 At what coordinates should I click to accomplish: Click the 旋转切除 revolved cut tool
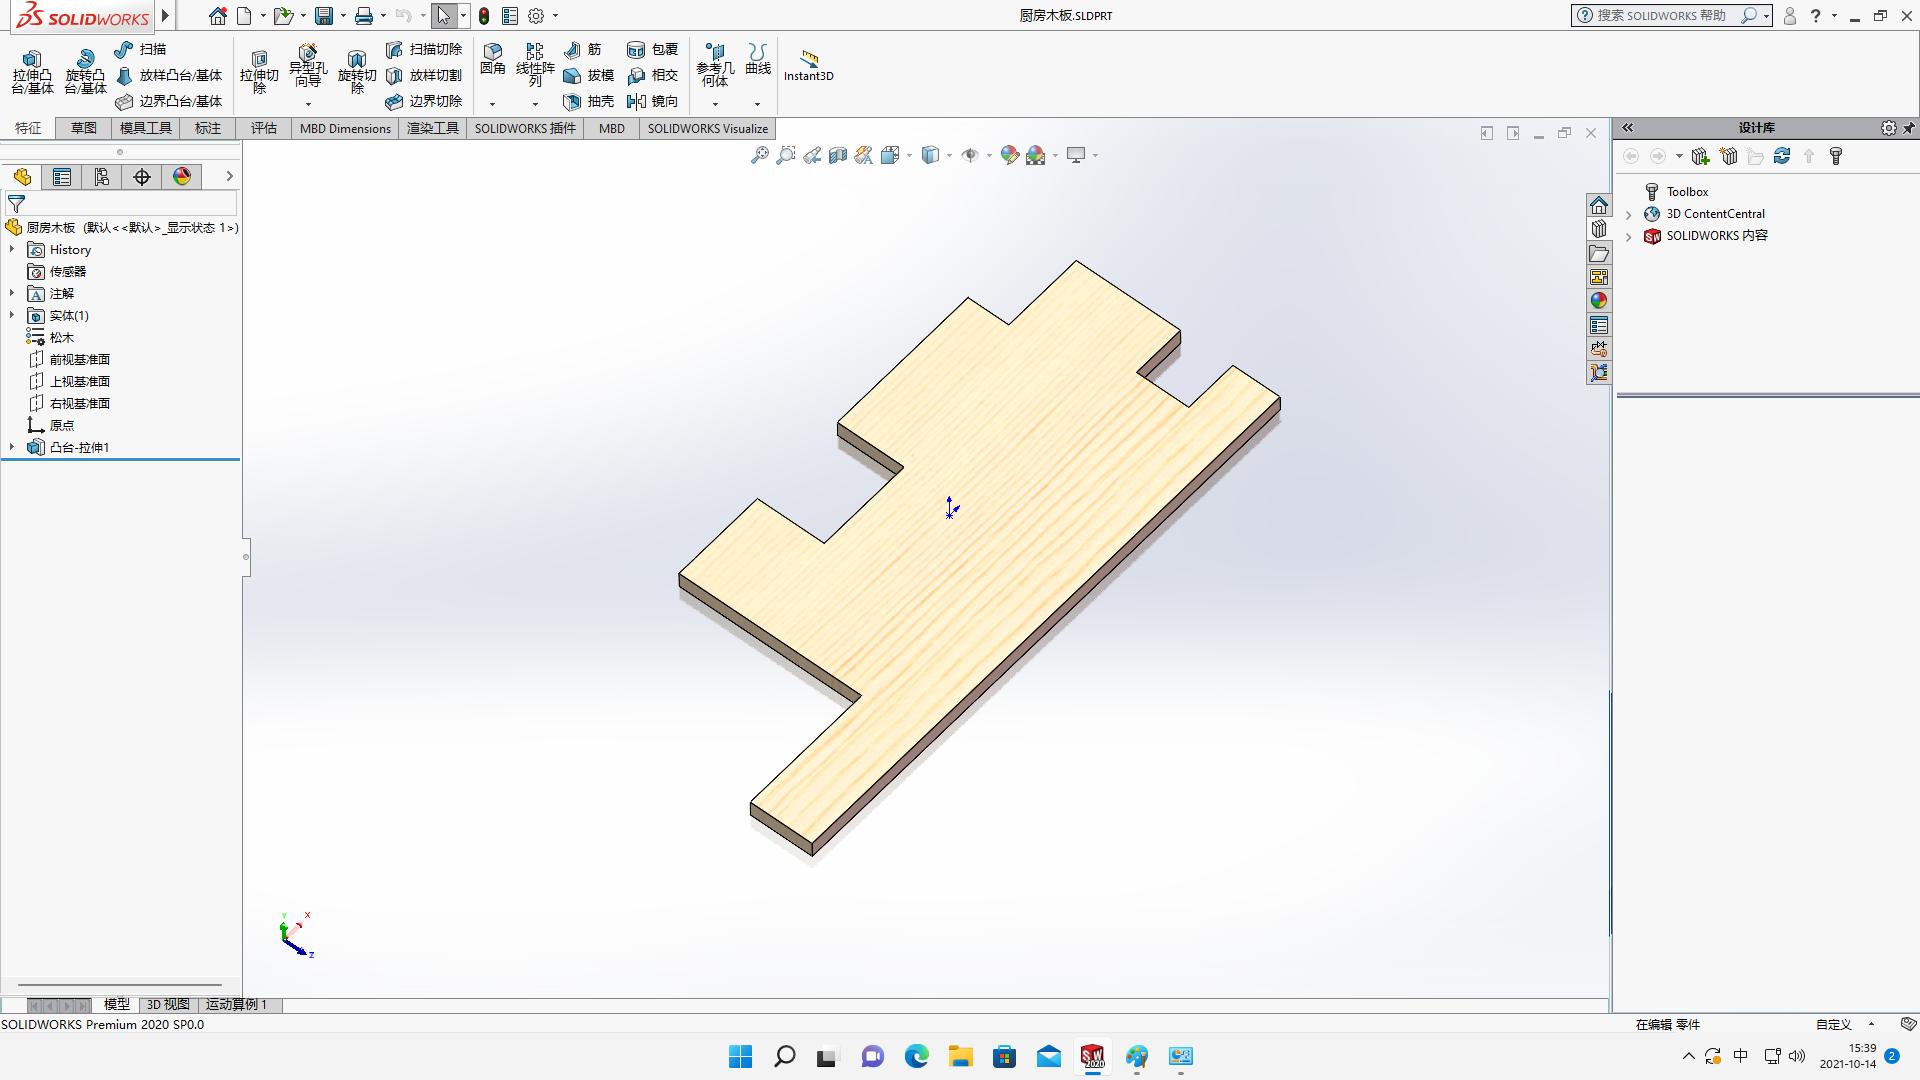357,71
